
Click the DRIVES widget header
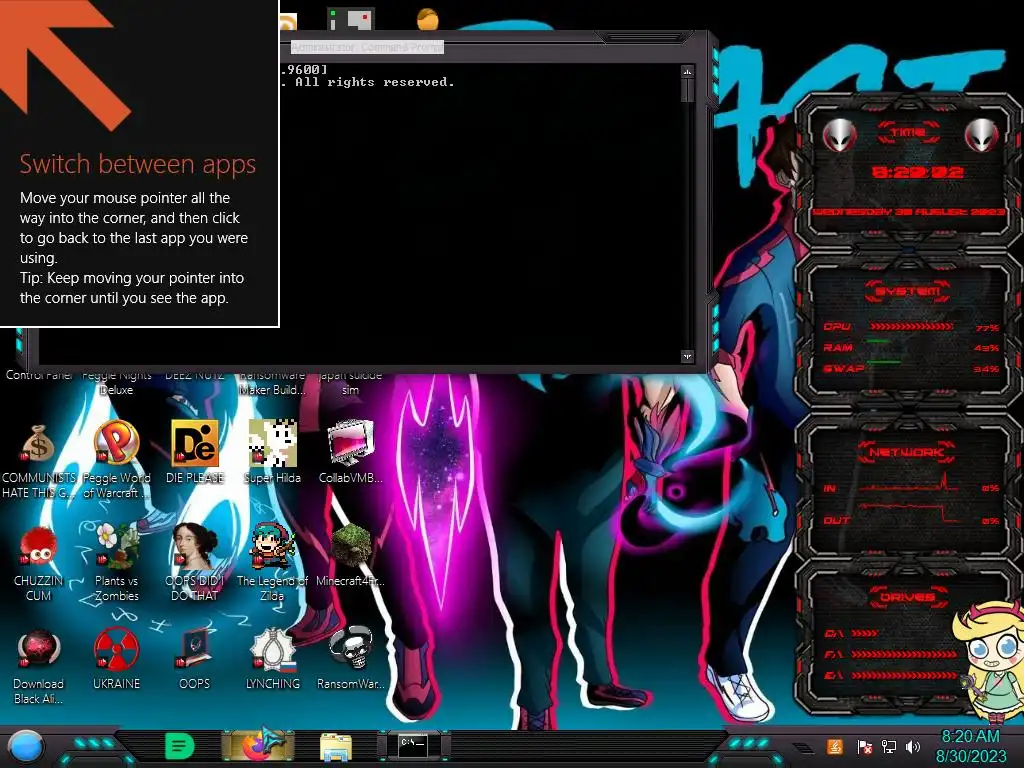(907, 597)
